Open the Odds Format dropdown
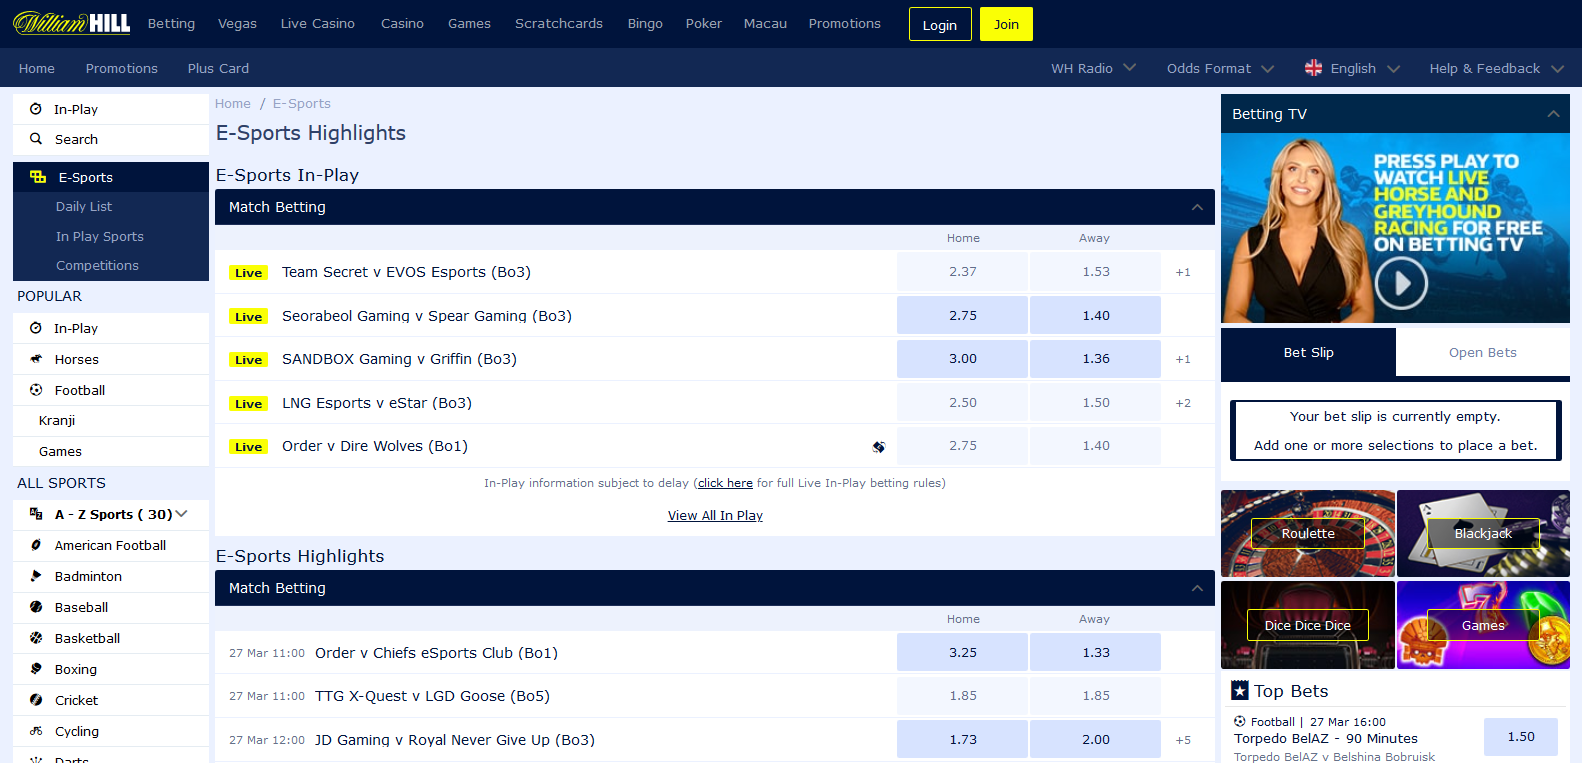 pyautogui.click(x=1219, y=68)
